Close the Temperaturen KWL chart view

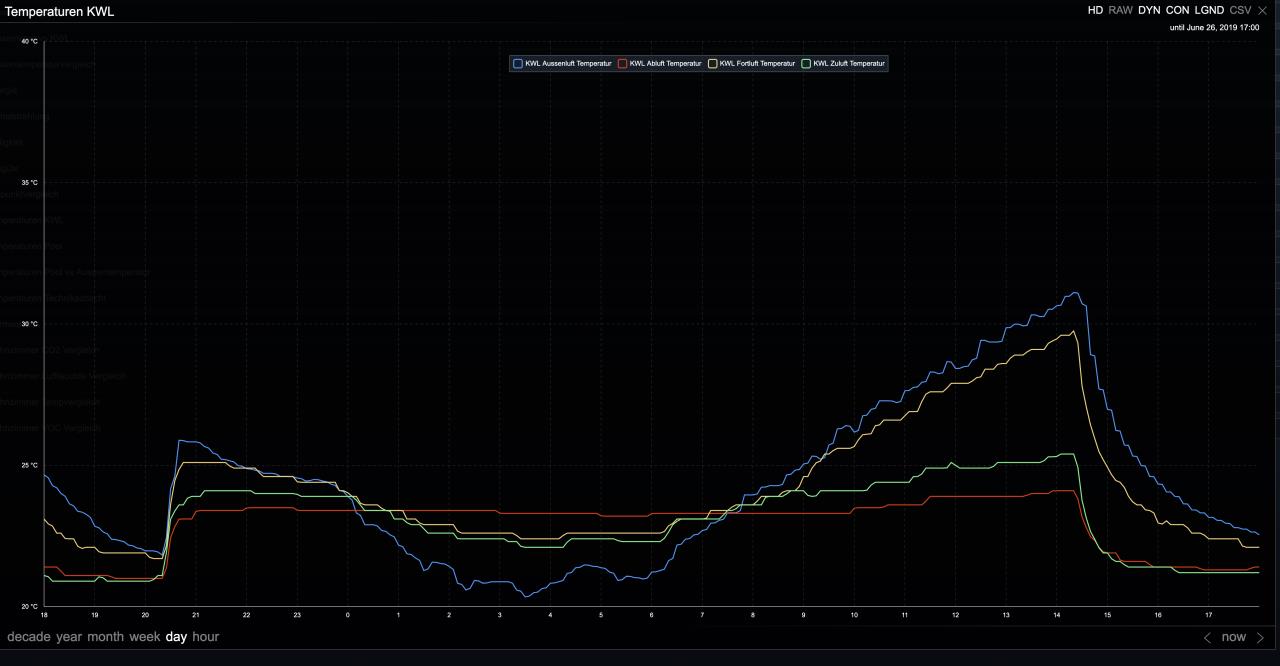pos(1262,10)
